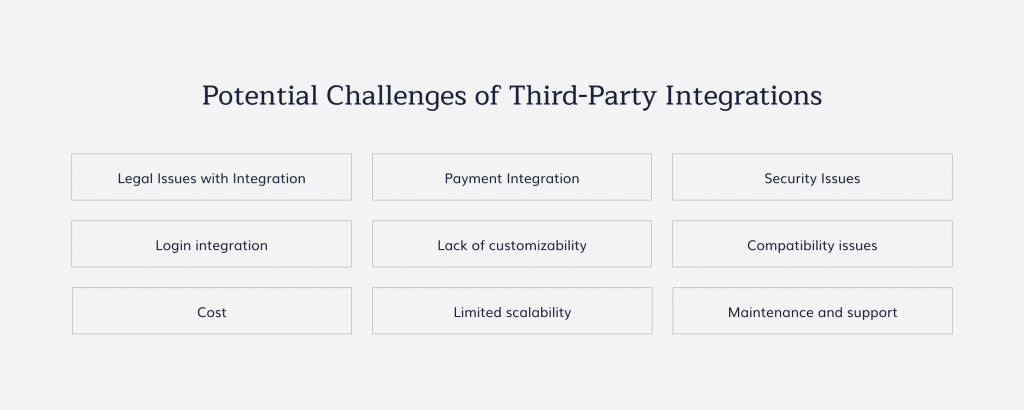Select the Cost box
Screen dimensions: 1024x410
click(212, 311)
